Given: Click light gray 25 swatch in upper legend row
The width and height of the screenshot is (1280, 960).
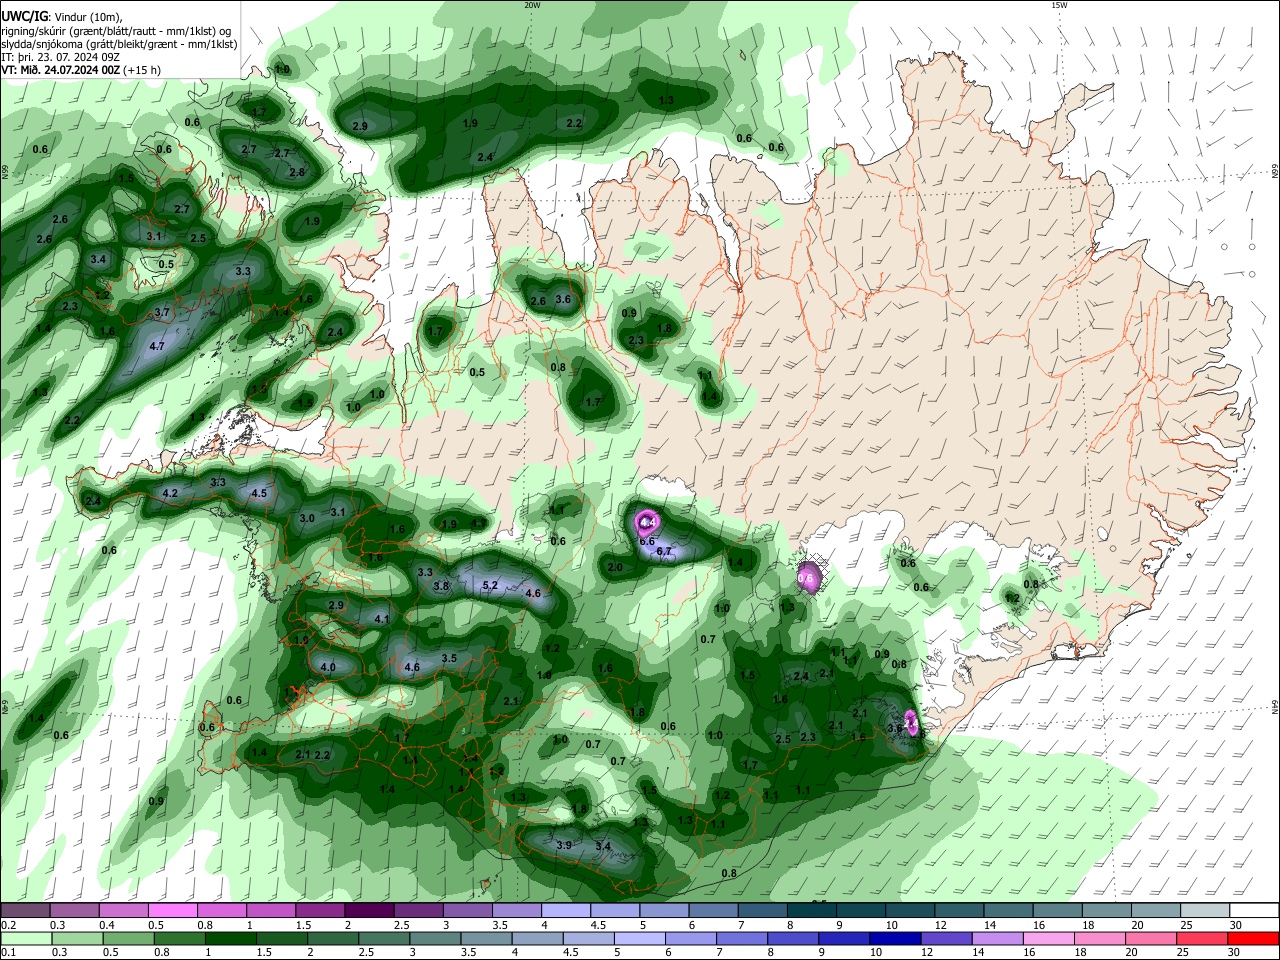Looking at the screenshot, I should pos(1205,911).
